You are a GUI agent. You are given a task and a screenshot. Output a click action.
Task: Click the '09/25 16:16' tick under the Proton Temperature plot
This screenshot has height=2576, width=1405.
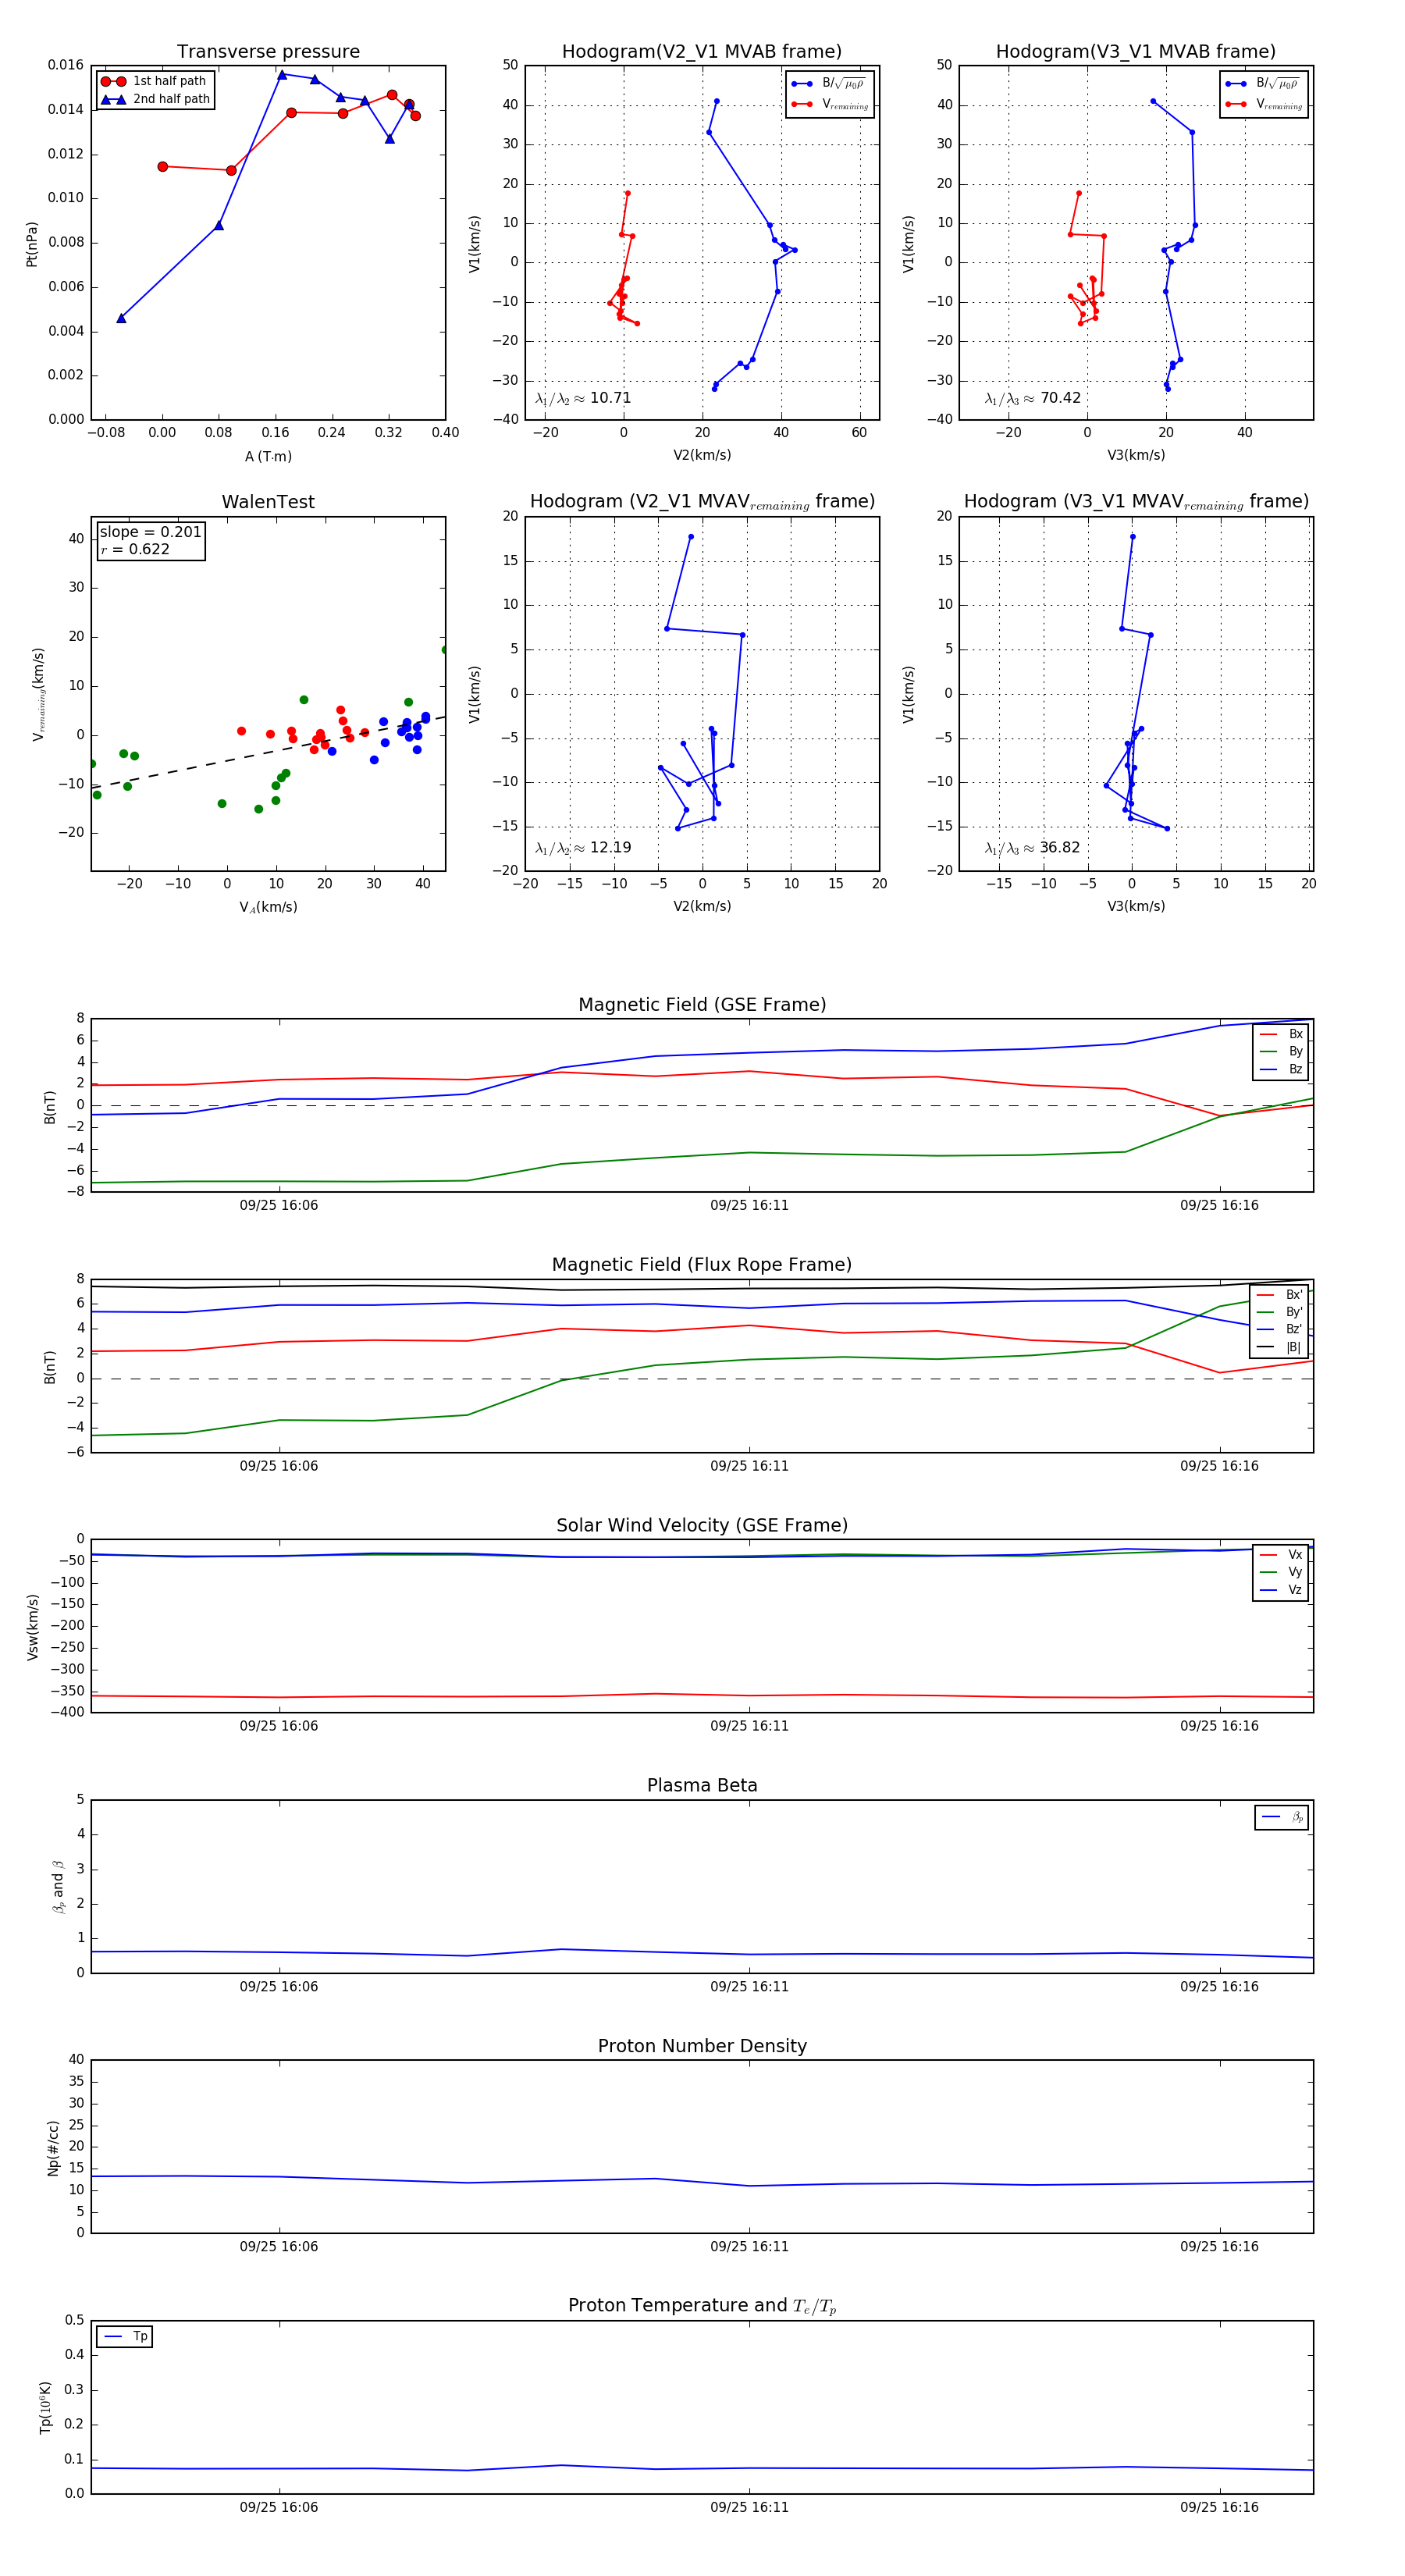[x=1219, y=2507]
